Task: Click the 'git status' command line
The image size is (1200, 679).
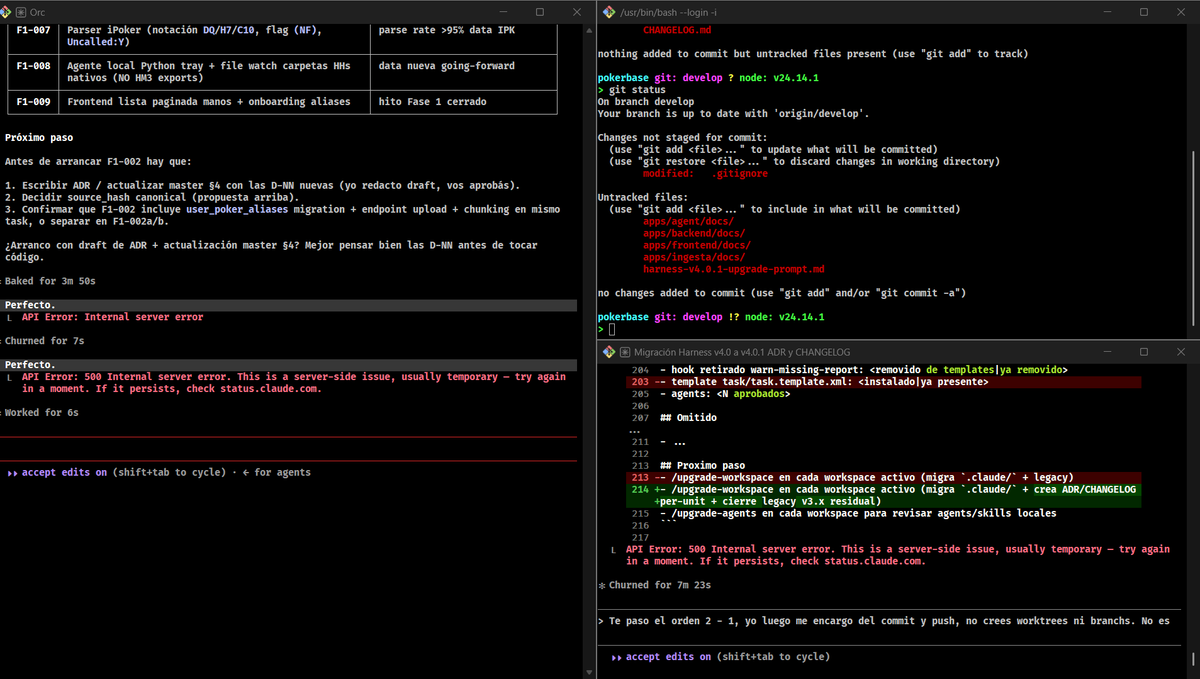Action: tap(637, 90)
